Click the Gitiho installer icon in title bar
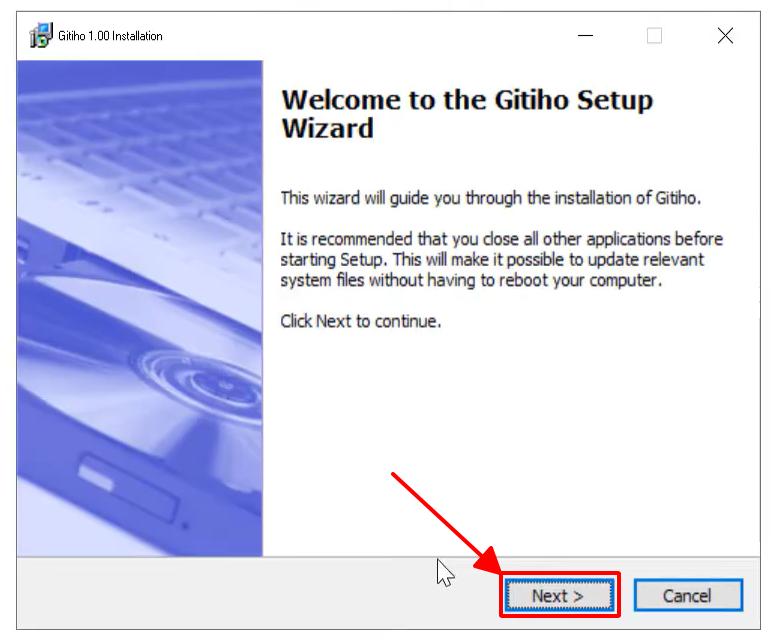This screenshot has width=775, height=644. pos(41,36)
